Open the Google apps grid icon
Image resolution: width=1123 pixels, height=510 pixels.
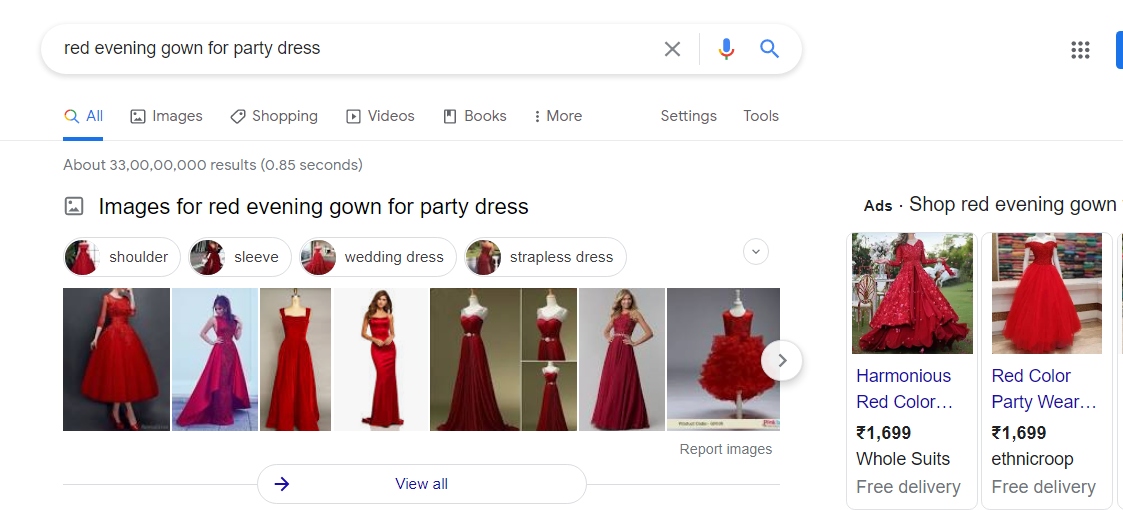1080,50
